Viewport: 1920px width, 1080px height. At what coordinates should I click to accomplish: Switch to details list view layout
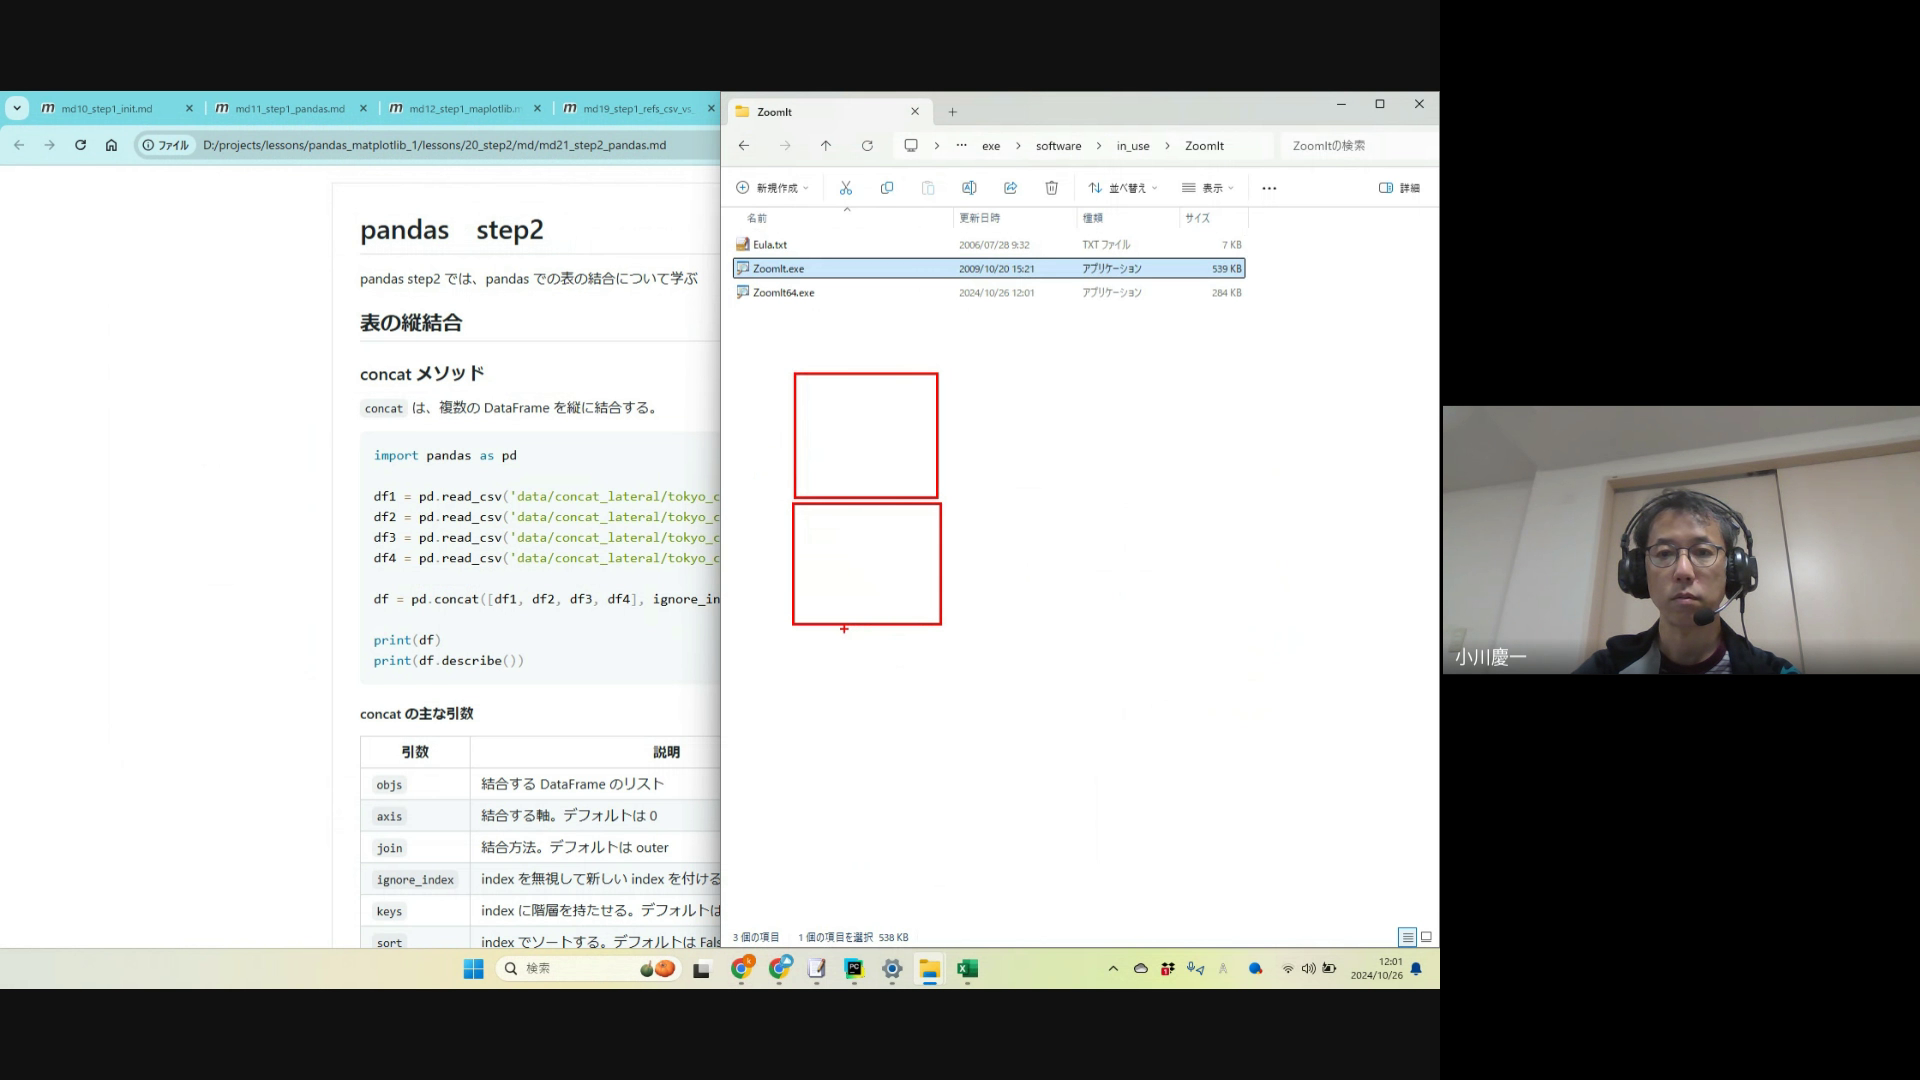click(1407, 937)
